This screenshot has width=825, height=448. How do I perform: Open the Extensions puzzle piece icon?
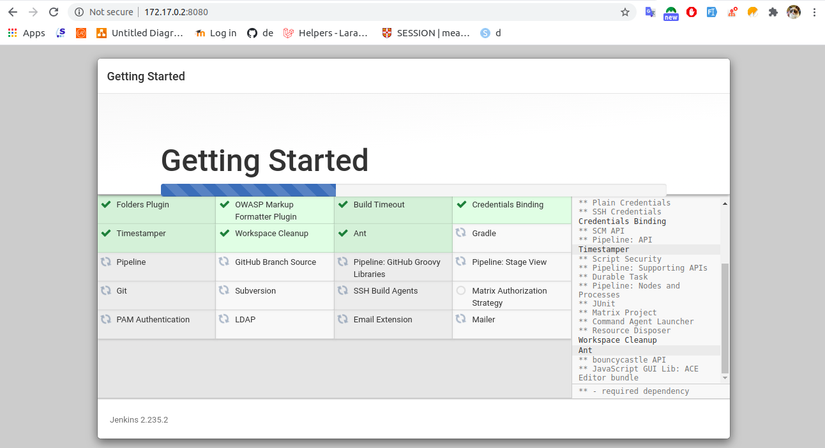click(x=773, y=12)
